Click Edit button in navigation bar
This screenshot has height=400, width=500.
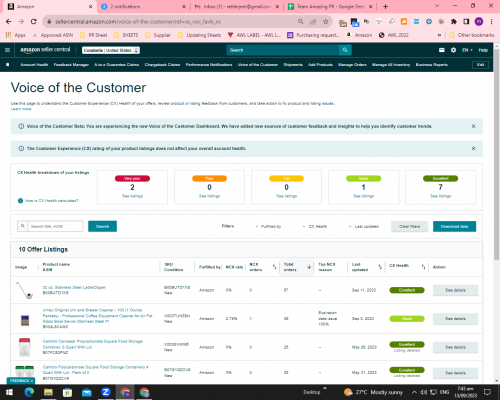pyautogui.click(x=480, y=65)
